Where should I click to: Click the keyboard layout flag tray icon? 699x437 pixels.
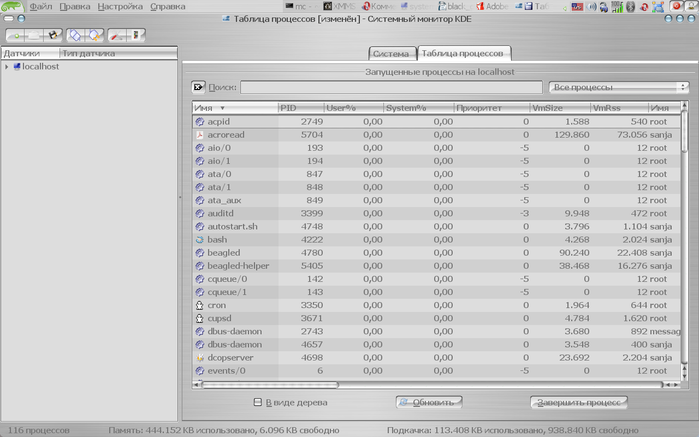click(x=577, y=7)
